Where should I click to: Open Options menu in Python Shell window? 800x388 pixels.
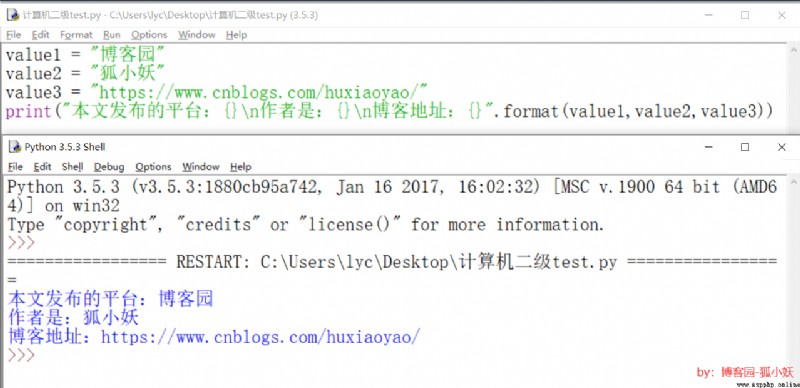153,167
